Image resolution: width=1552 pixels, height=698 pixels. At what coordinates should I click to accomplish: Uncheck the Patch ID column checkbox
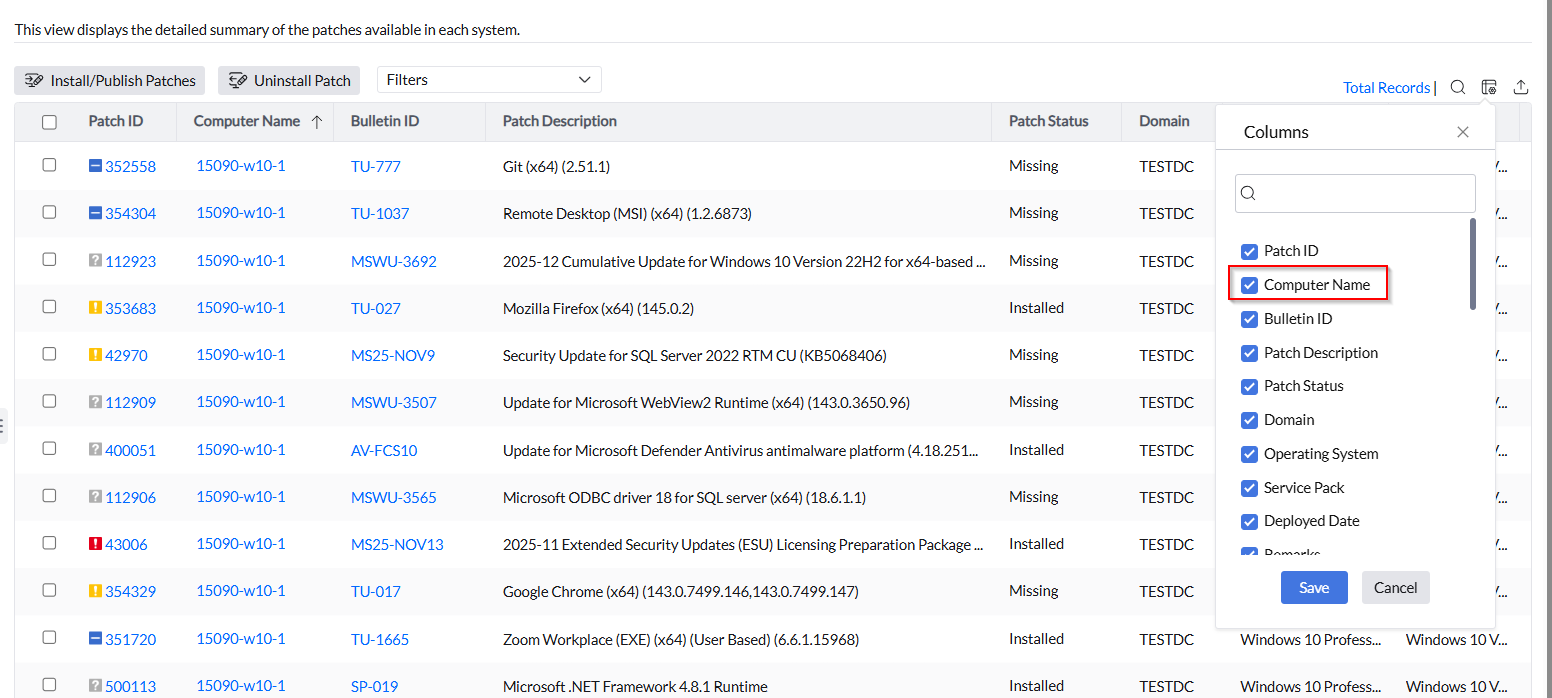click(1249, 251)
